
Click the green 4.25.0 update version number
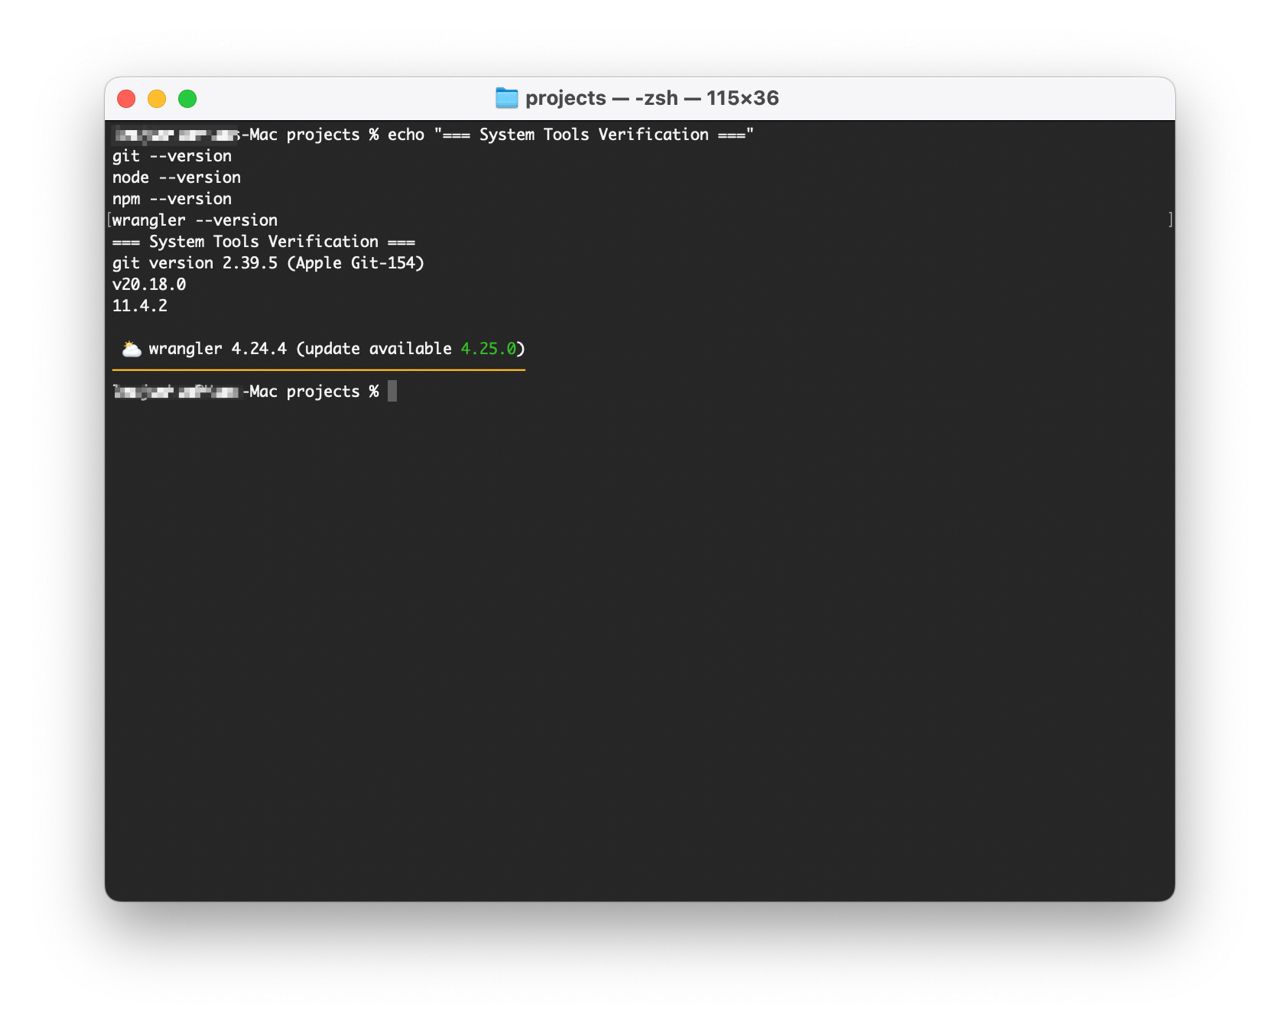[x=488, y=349]
